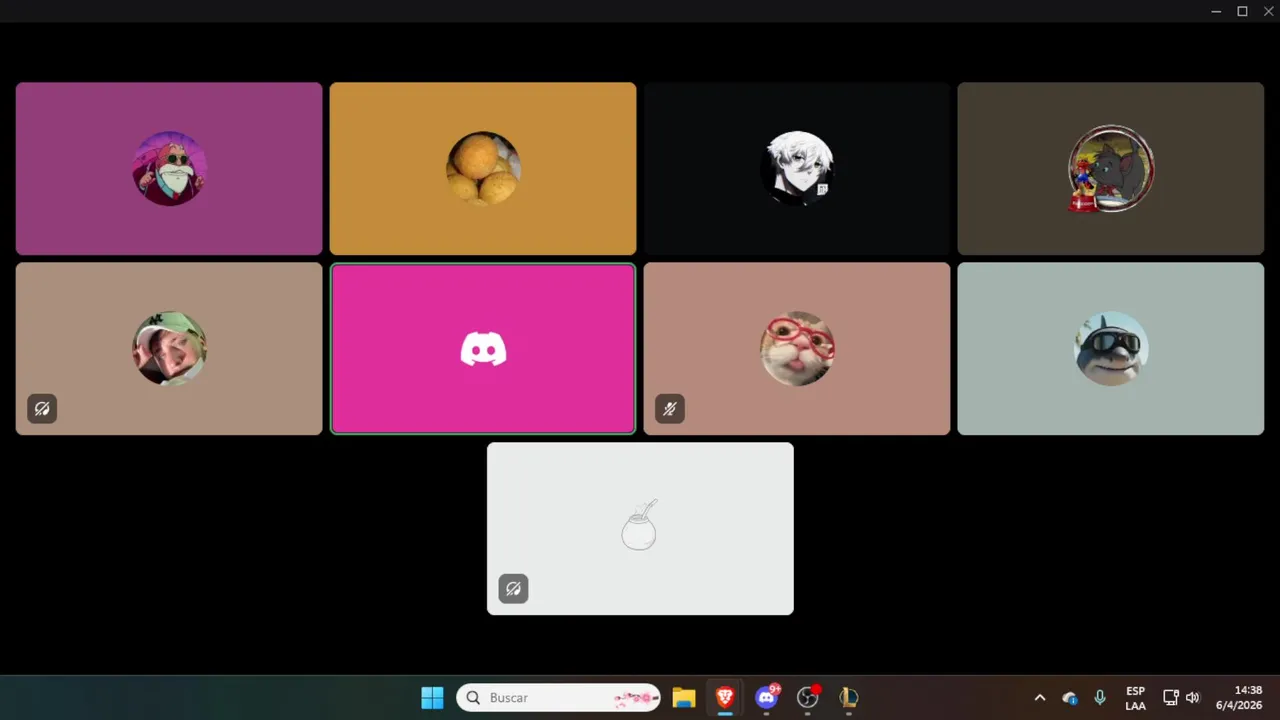Open League of Legends from the taskbar
This screenshot has width=1280, height=720.
[849, 697]
